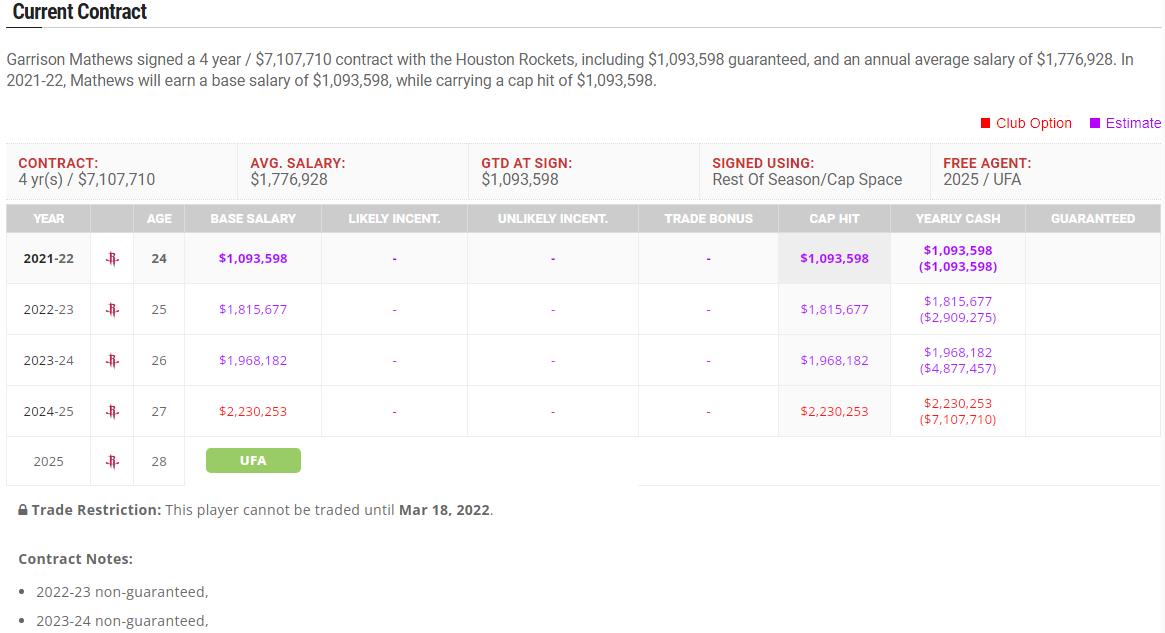
Task: Select the BASE SALARY column header
Action: tap(253, 218)
